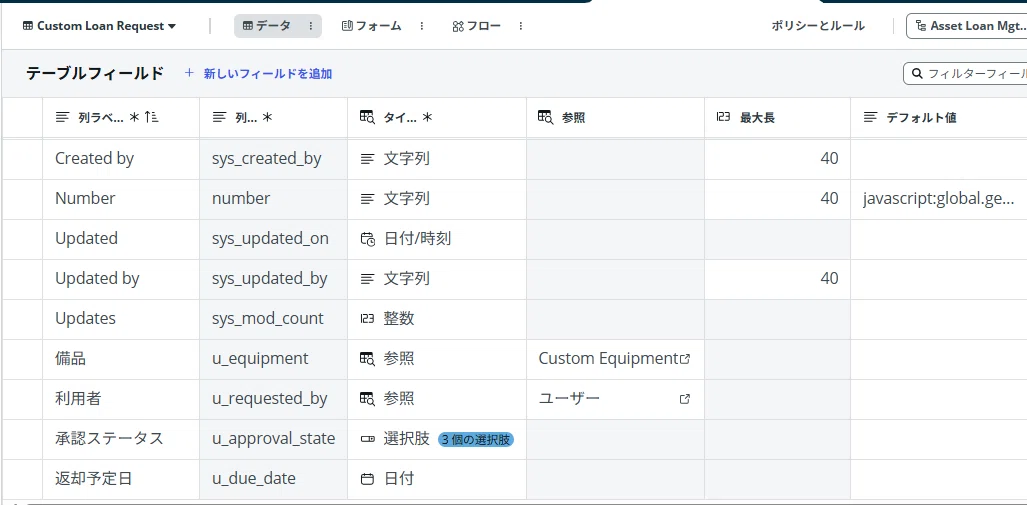This screenshot has width=1027, height=505.
Task: Click the sys_mod_count cell
Action: pyautogui.click(x=274, y=318)
